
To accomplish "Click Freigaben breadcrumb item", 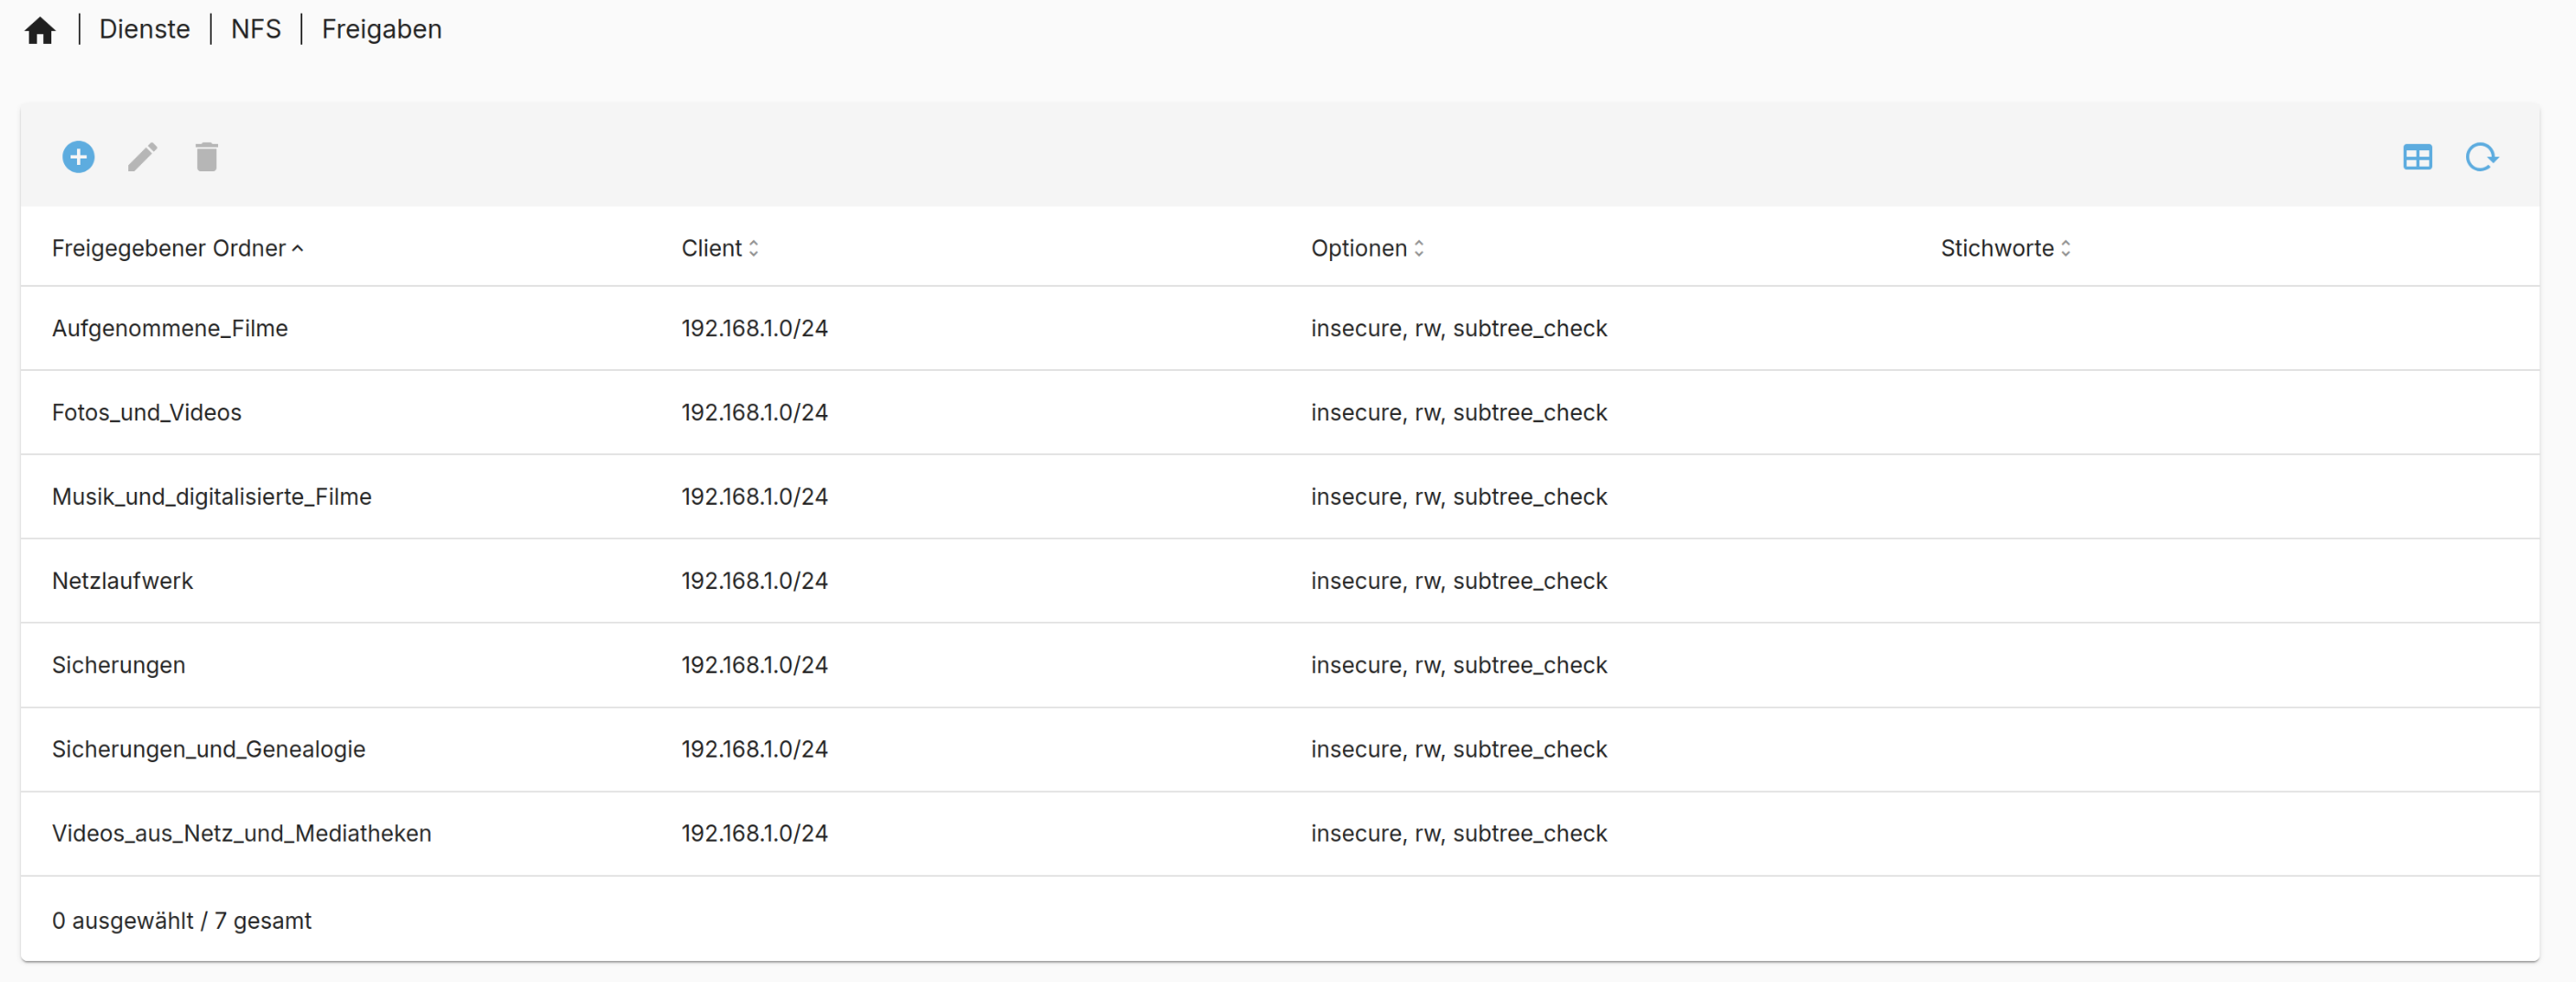I will [381, 30].
